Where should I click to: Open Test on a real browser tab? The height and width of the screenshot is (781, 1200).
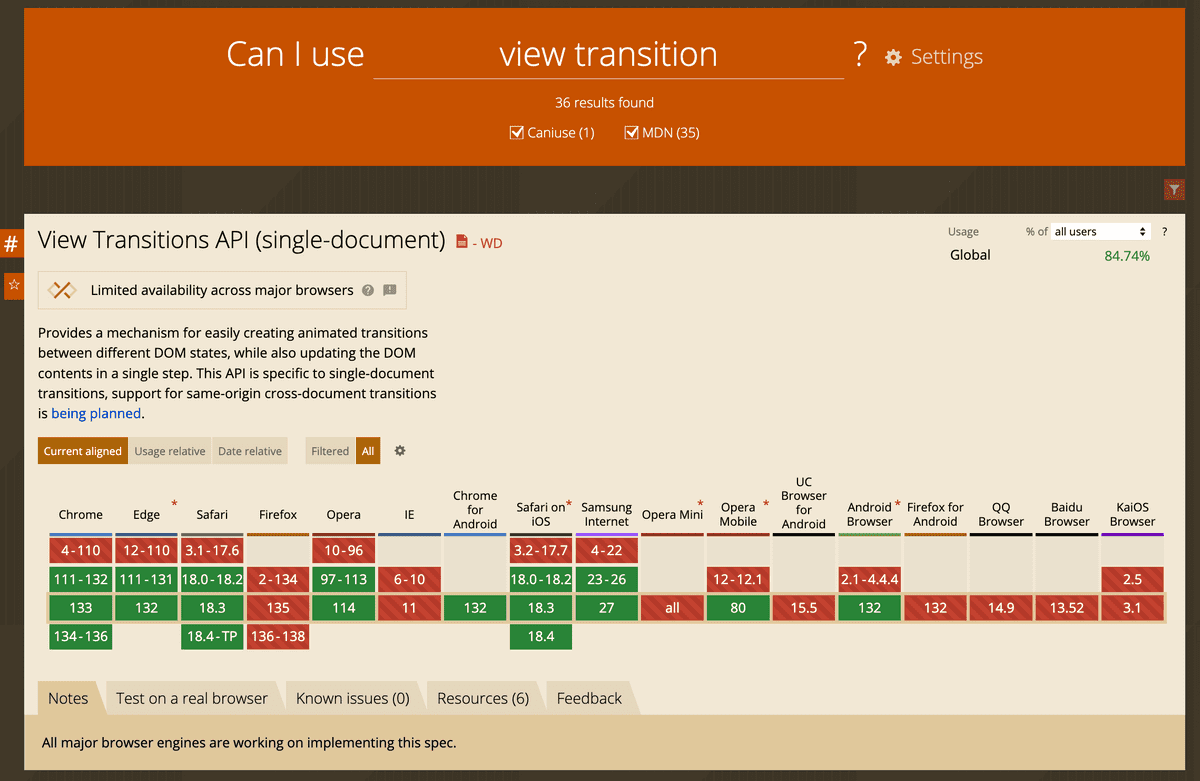[x=192, y=699]
